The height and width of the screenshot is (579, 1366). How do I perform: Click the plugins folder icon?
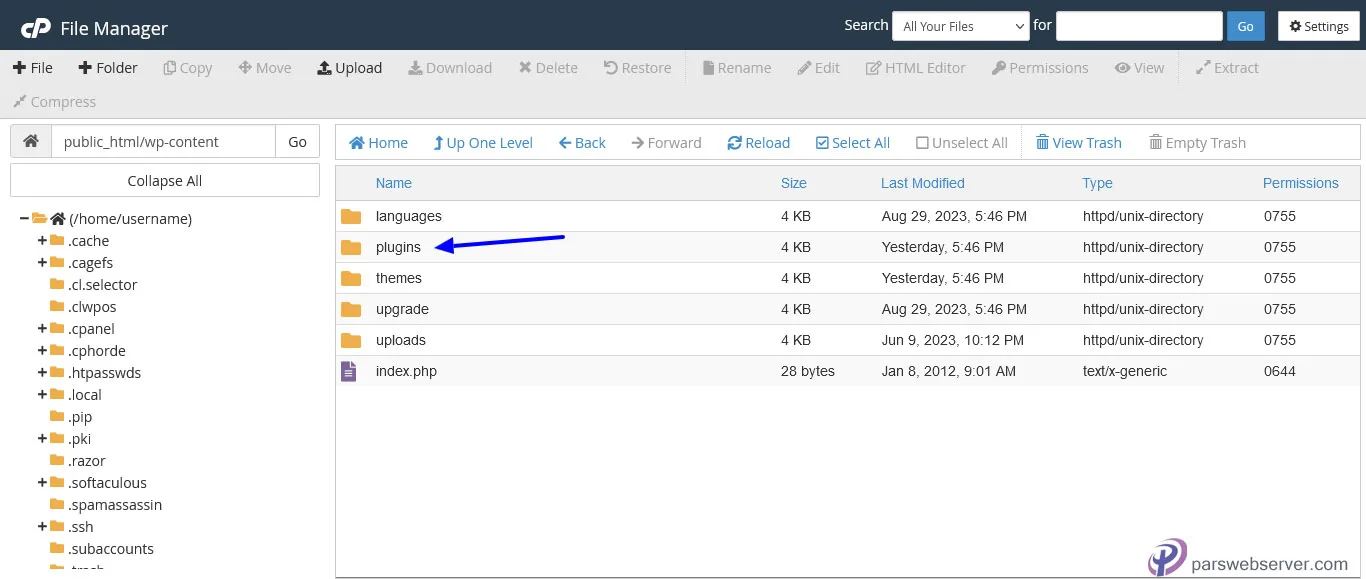351,247
